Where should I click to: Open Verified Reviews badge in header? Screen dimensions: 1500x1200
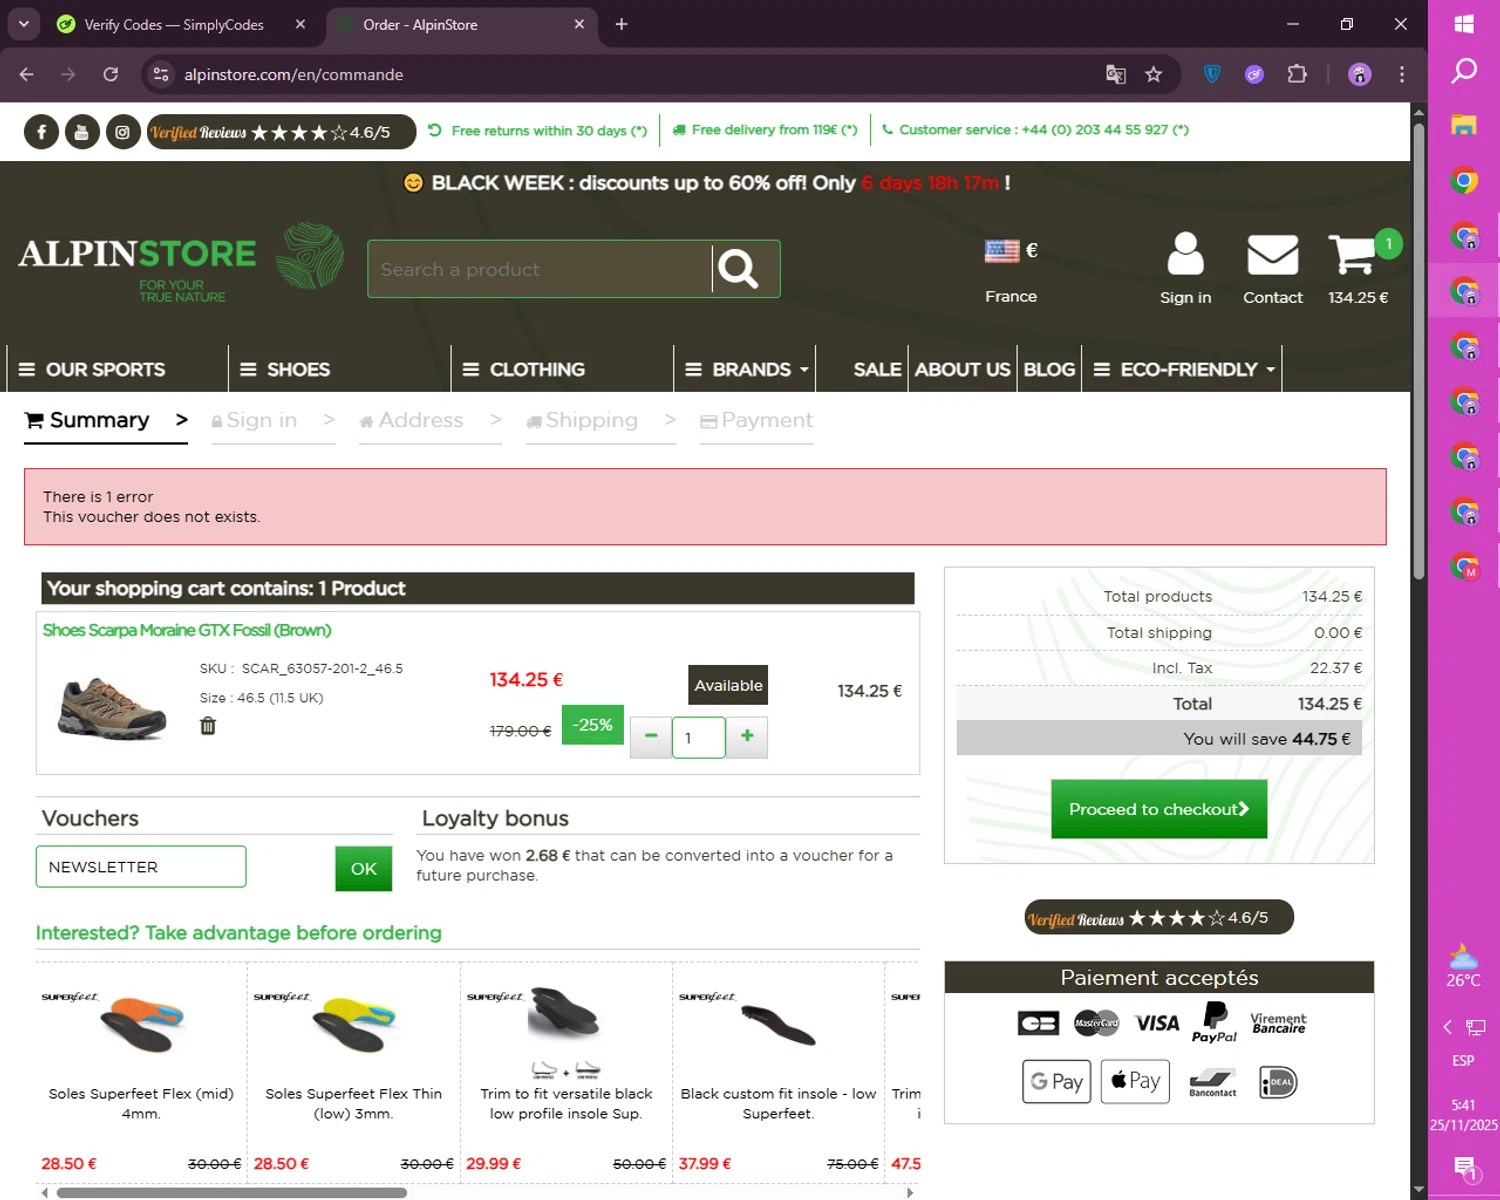[281, 132]
